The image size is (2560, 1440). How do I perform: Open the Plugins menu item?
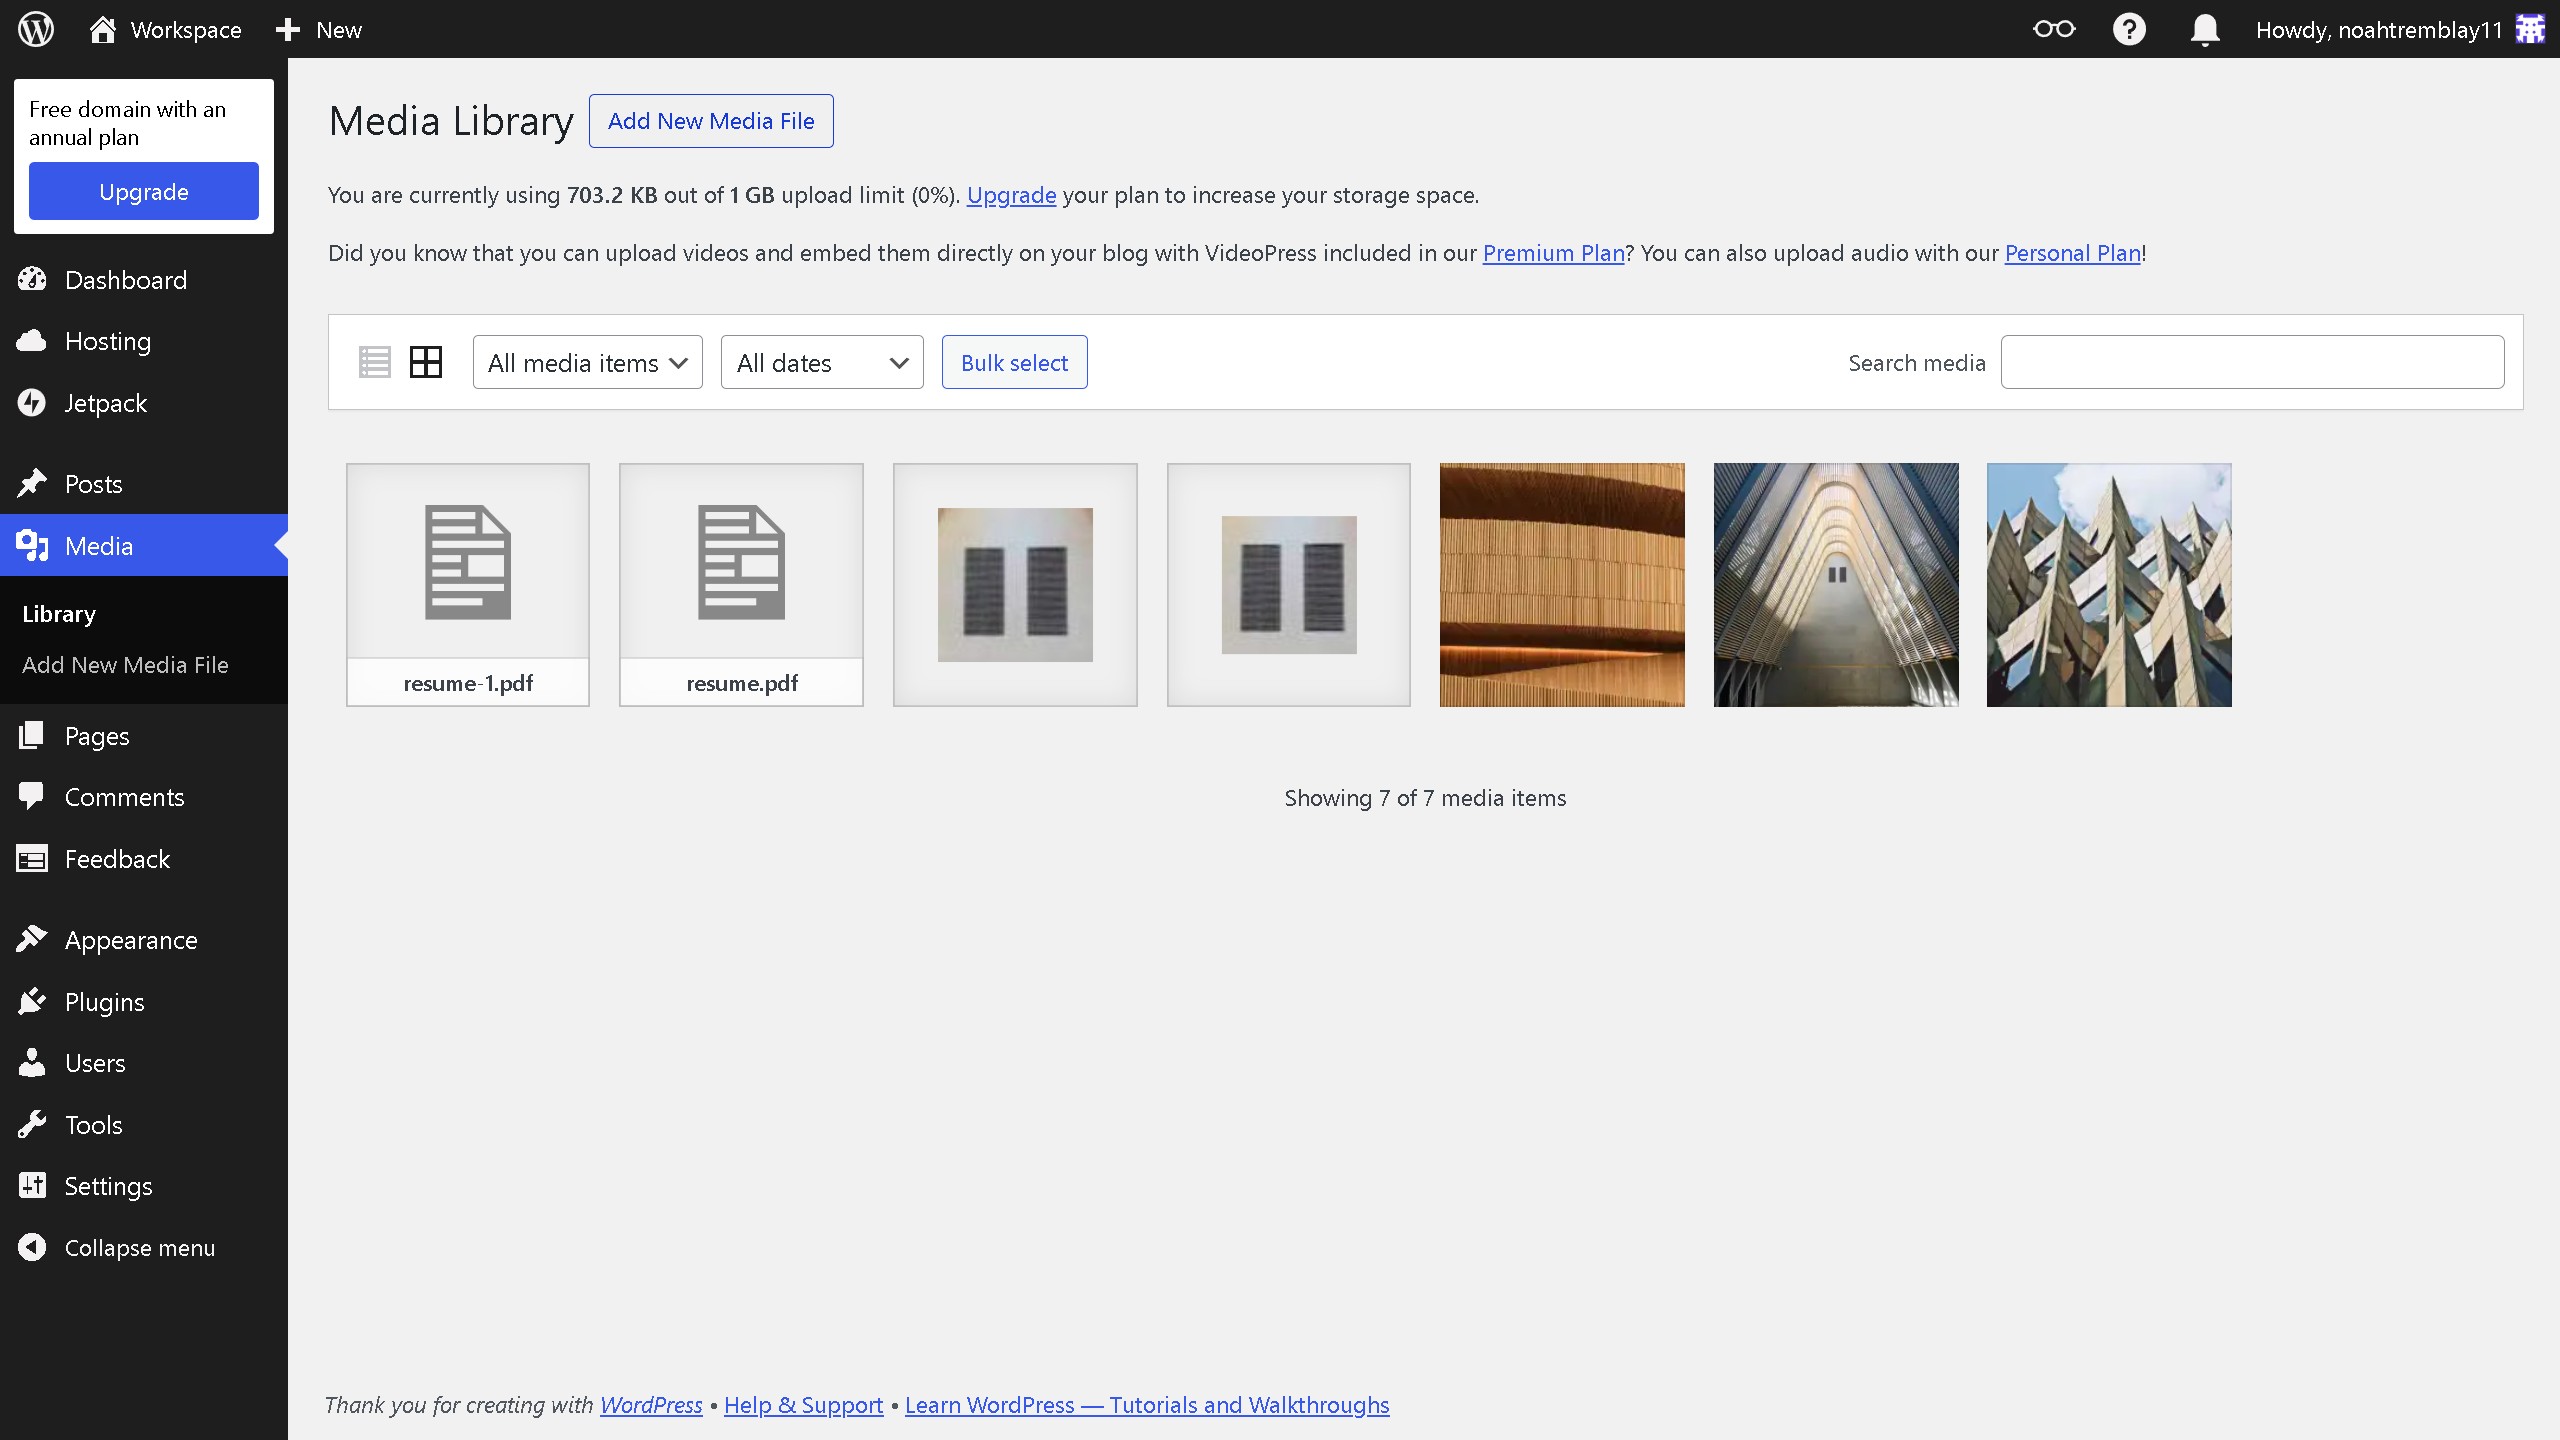[x=104, y=1002]
